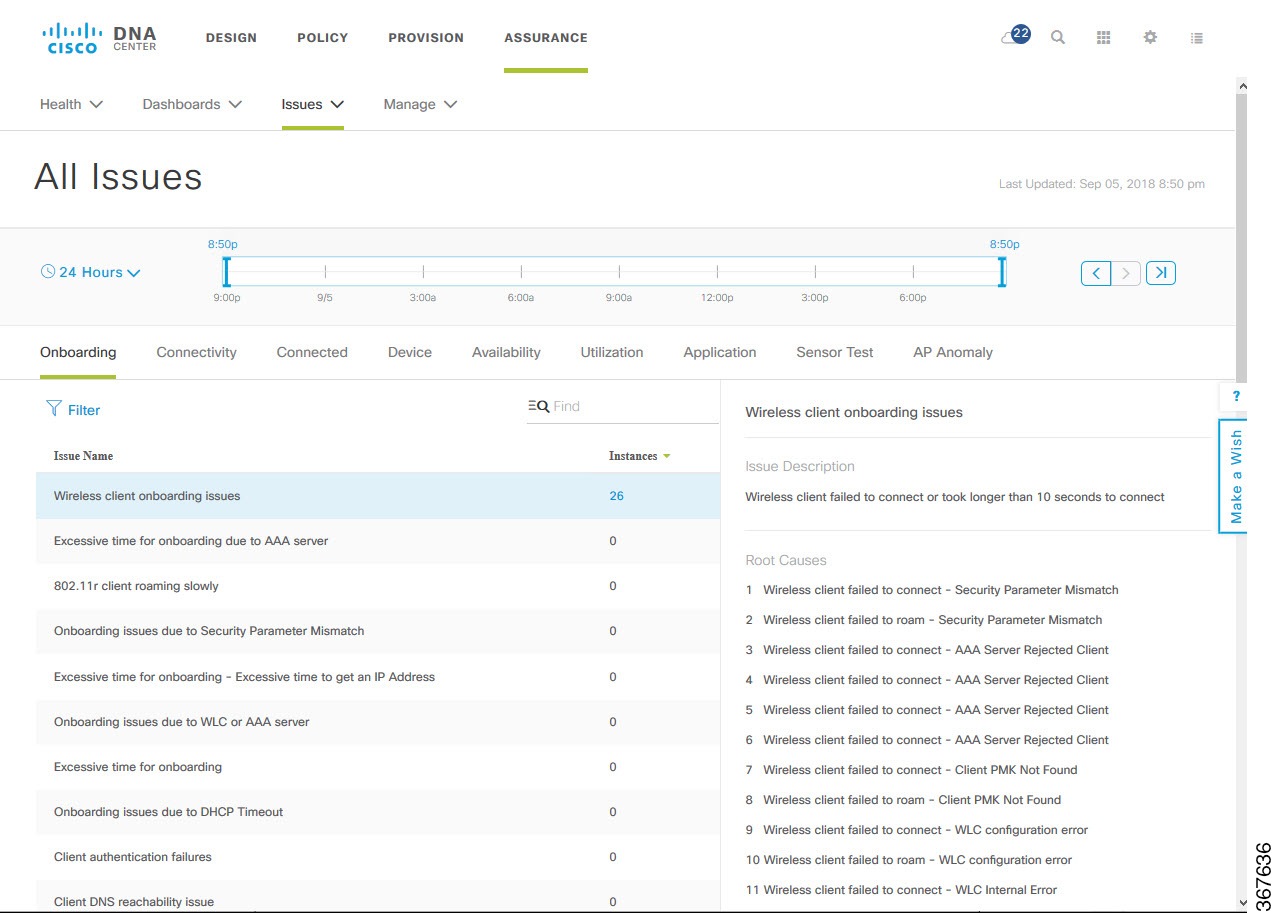Click the 26 instances link for wireless onboarding issues

coord(617,495)
